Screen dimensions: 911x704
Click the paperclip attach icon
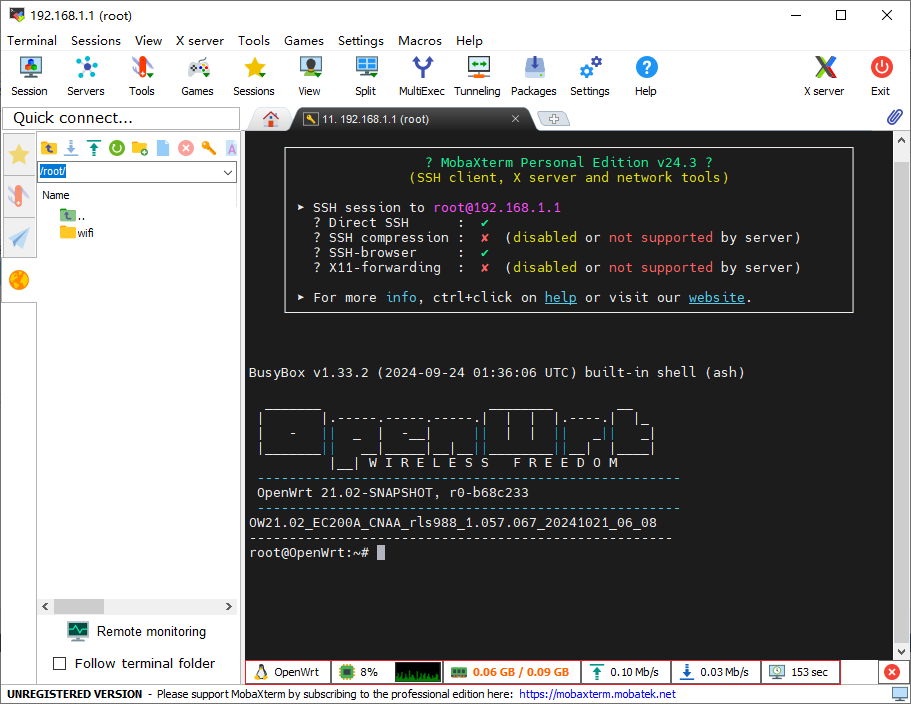pyautogui.click(x=895, y=117)
